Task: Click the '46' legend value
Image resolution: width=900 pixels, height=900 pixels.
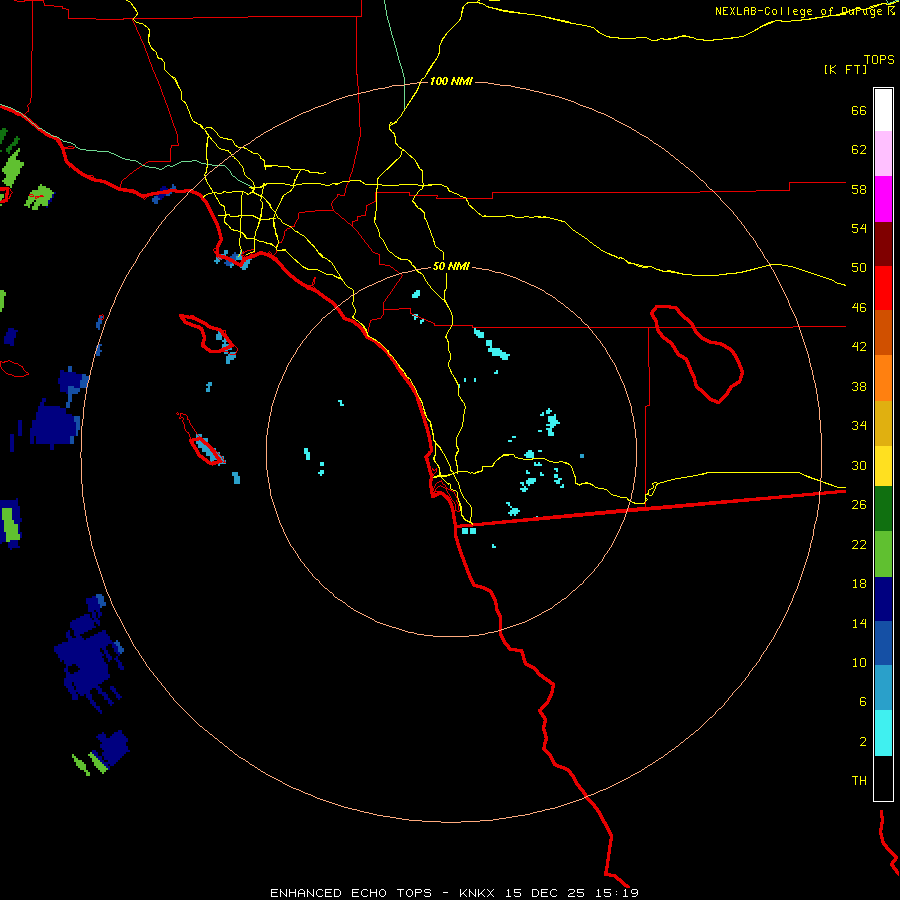Action: click(x=859, y=308)
